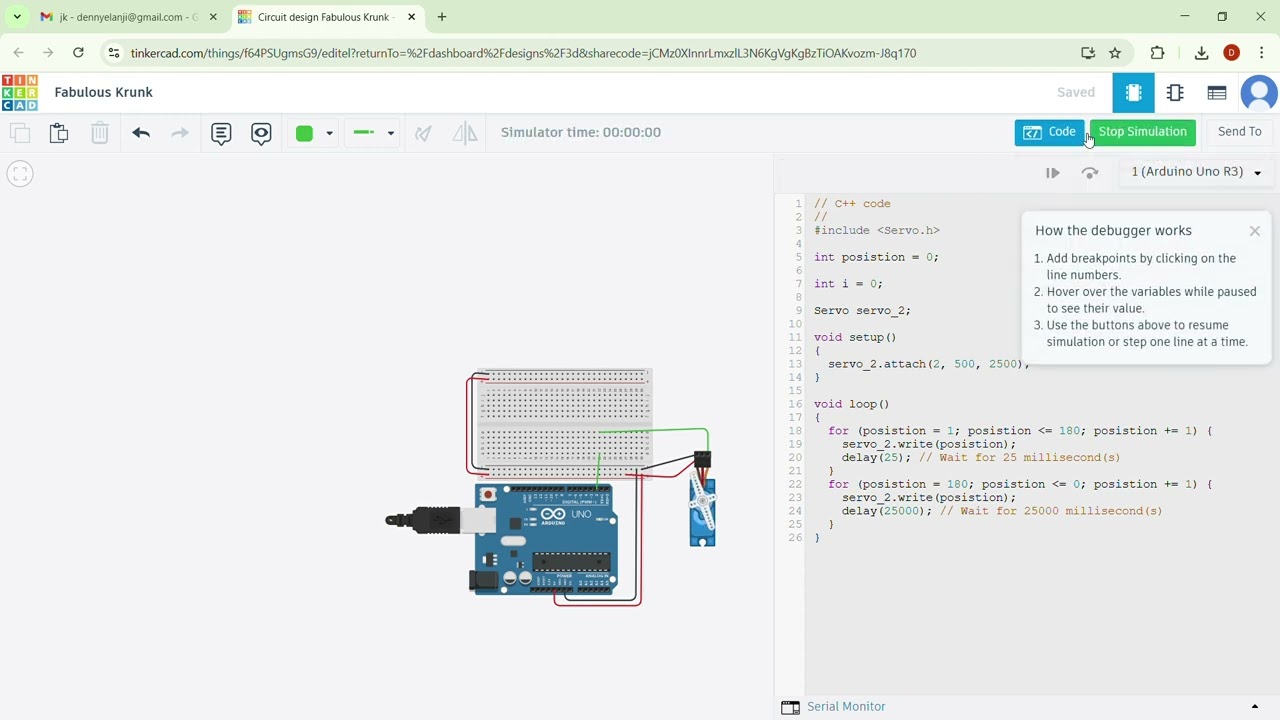
Task: Toggle breakpoint on line number 19
Action: [x=795, y=444]
